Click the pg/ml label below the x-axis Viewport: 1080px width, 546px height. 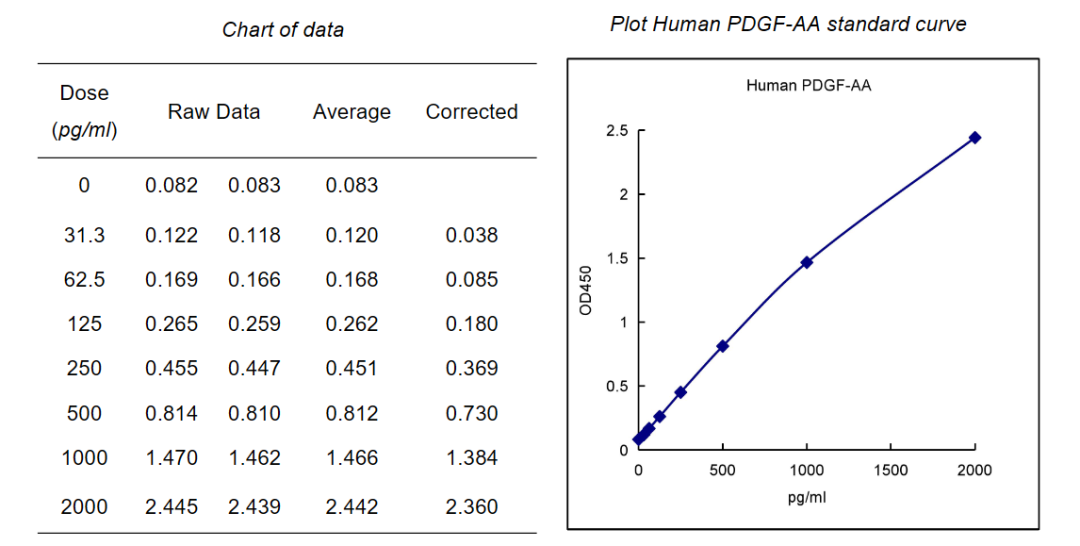[807, 496]
